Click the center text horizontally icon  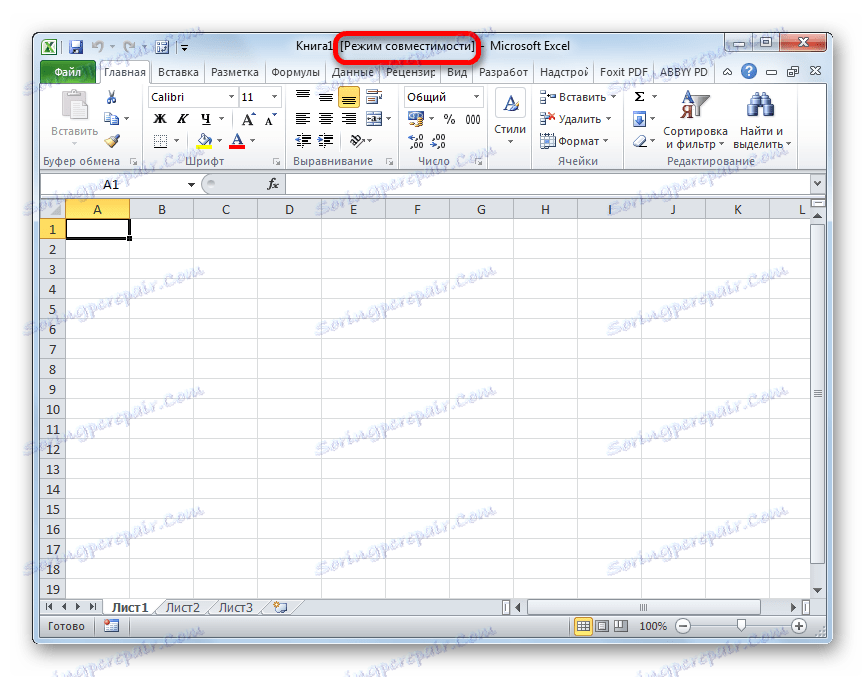[x=326, y=119]
